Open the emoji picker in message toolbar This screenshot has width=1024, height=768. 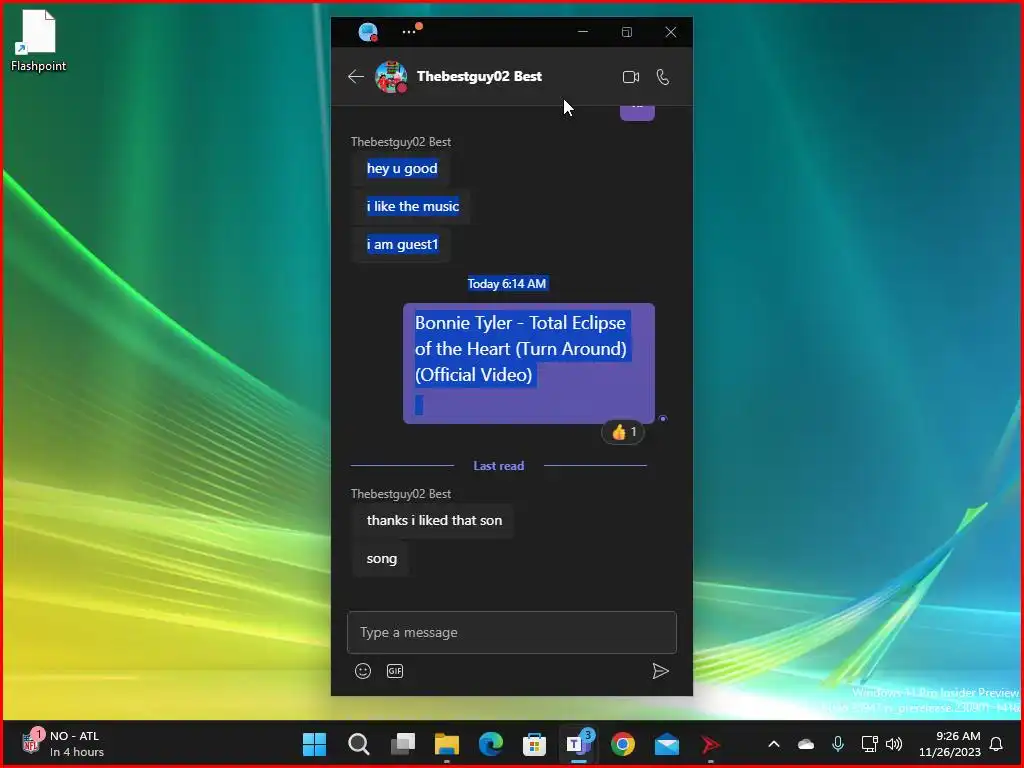pyautogui.click(x=363, y=671)
